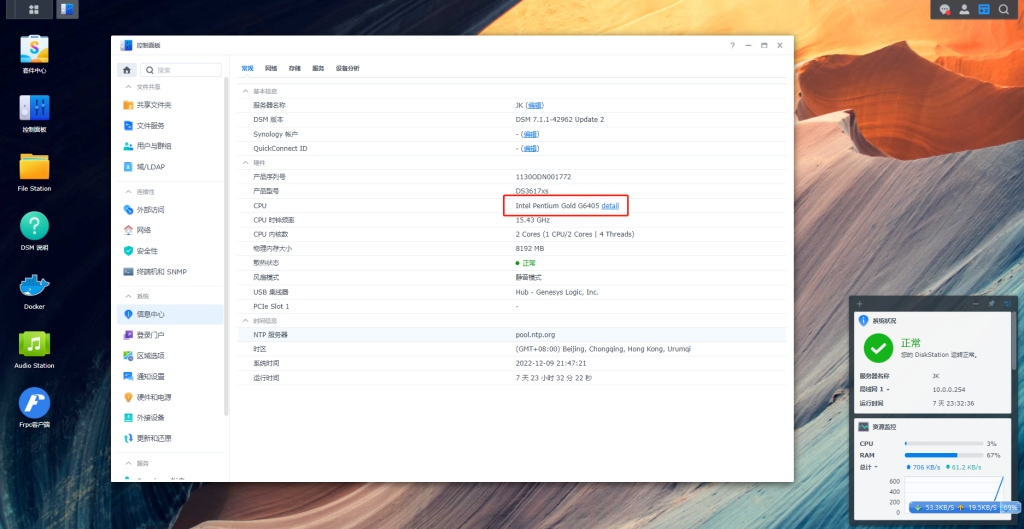The height and width of the screenshot is (529, 1024).
Task: Collapse the 文件共享 sidebar group
Action: 128,87
